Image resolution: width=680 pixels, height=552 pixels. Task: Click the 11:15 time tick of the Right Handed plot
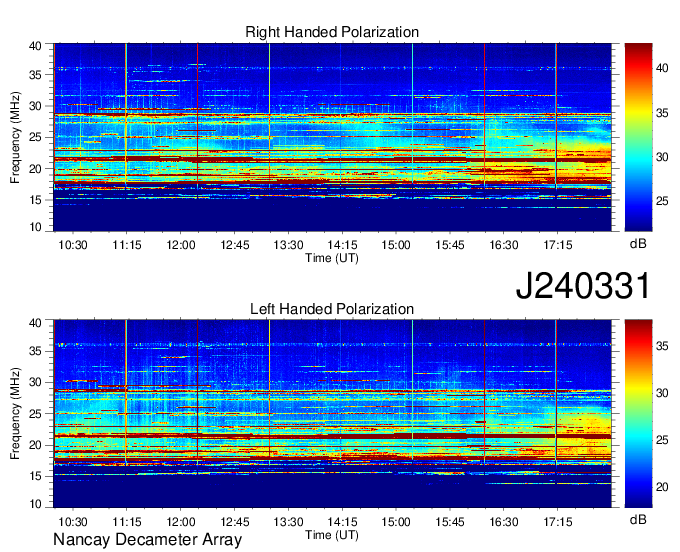pos(127,245)
